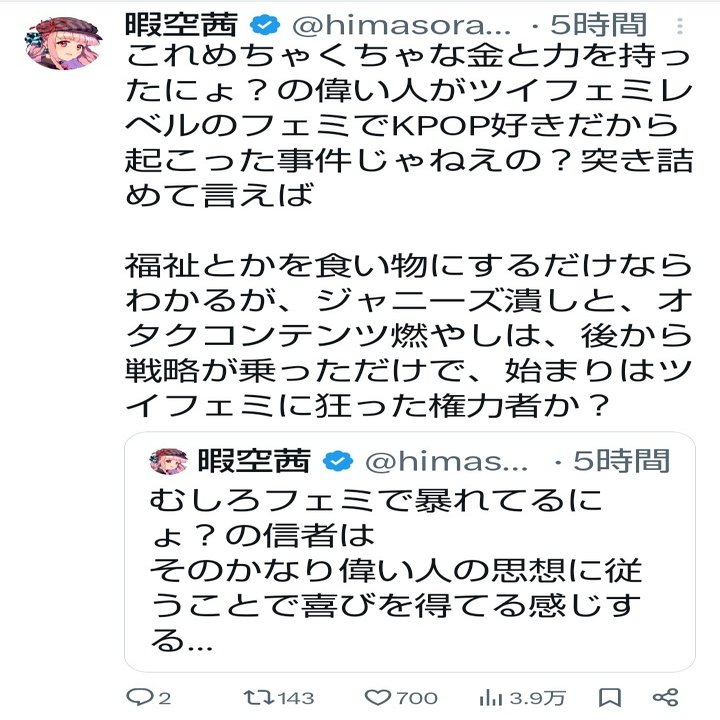Click the quoted tweet's 5時間 timestamp

pyautogui.click(x=622, y=461)
